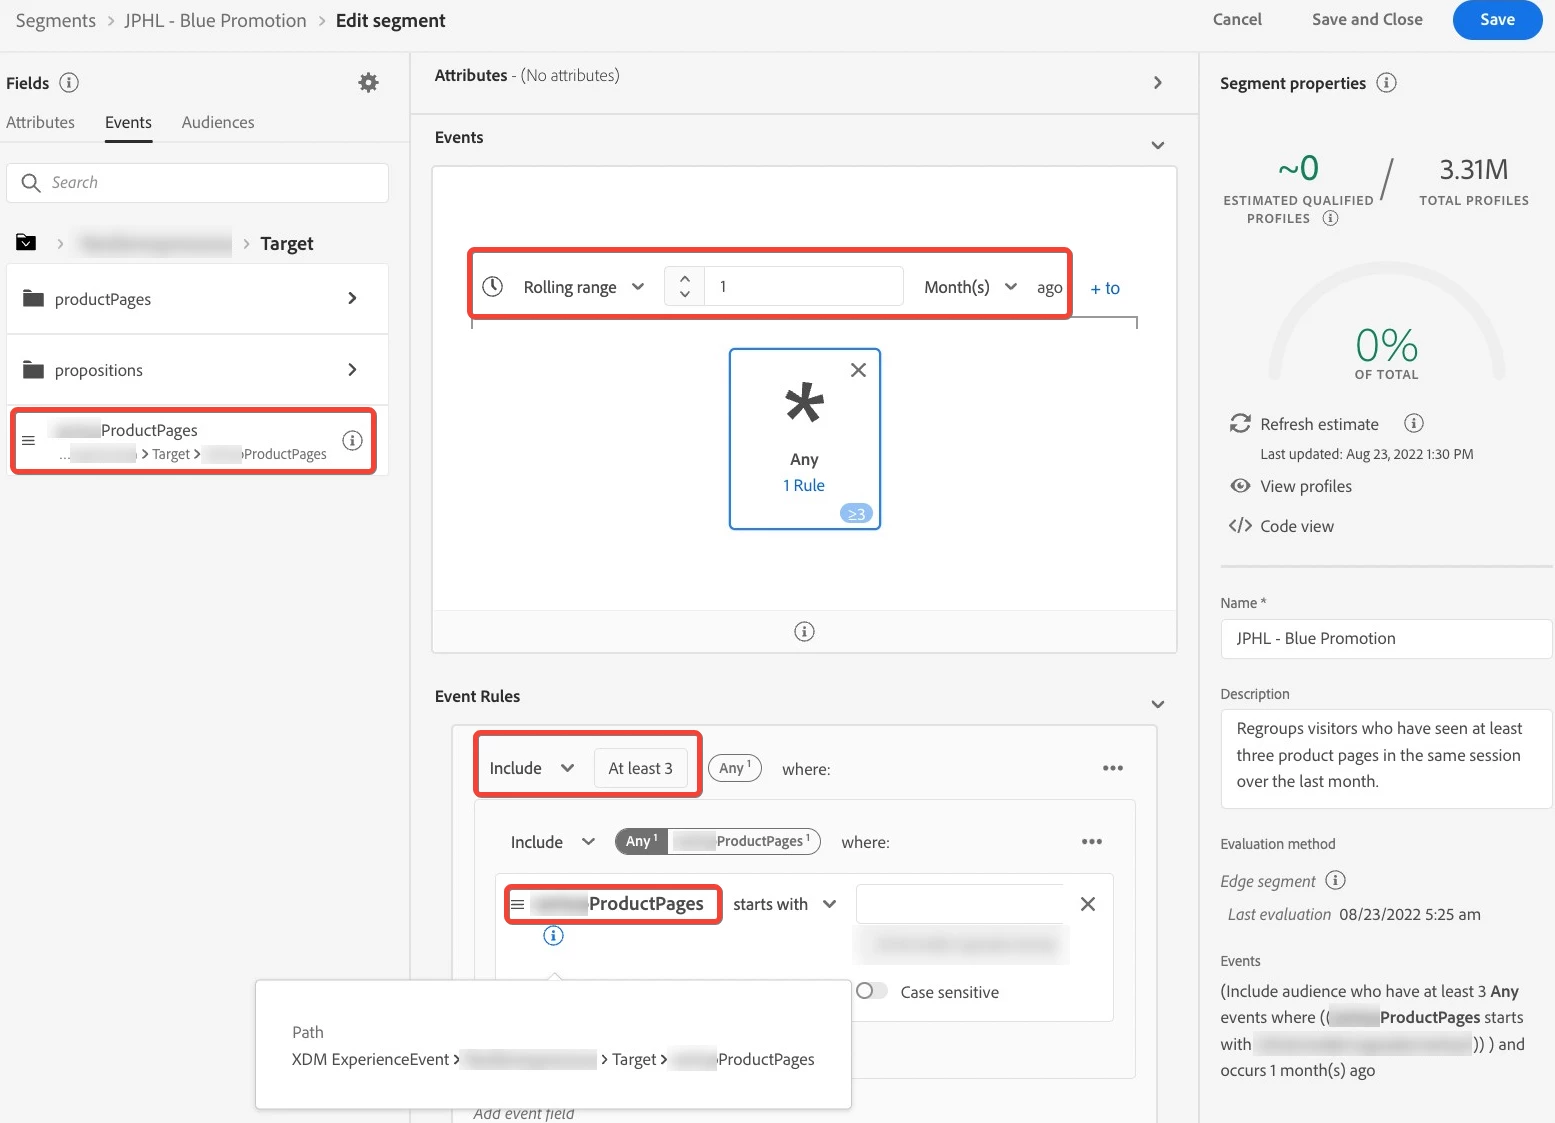Click info icon next to Segment properties
The height and width of the screenshot is (1123, 1555).
1386,83
